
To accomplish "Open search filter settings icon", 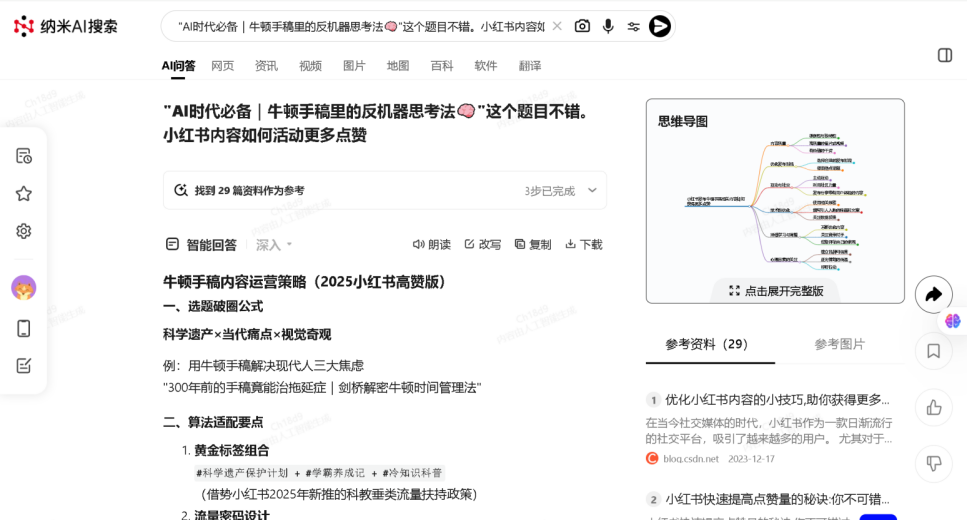I will (633, 26).
